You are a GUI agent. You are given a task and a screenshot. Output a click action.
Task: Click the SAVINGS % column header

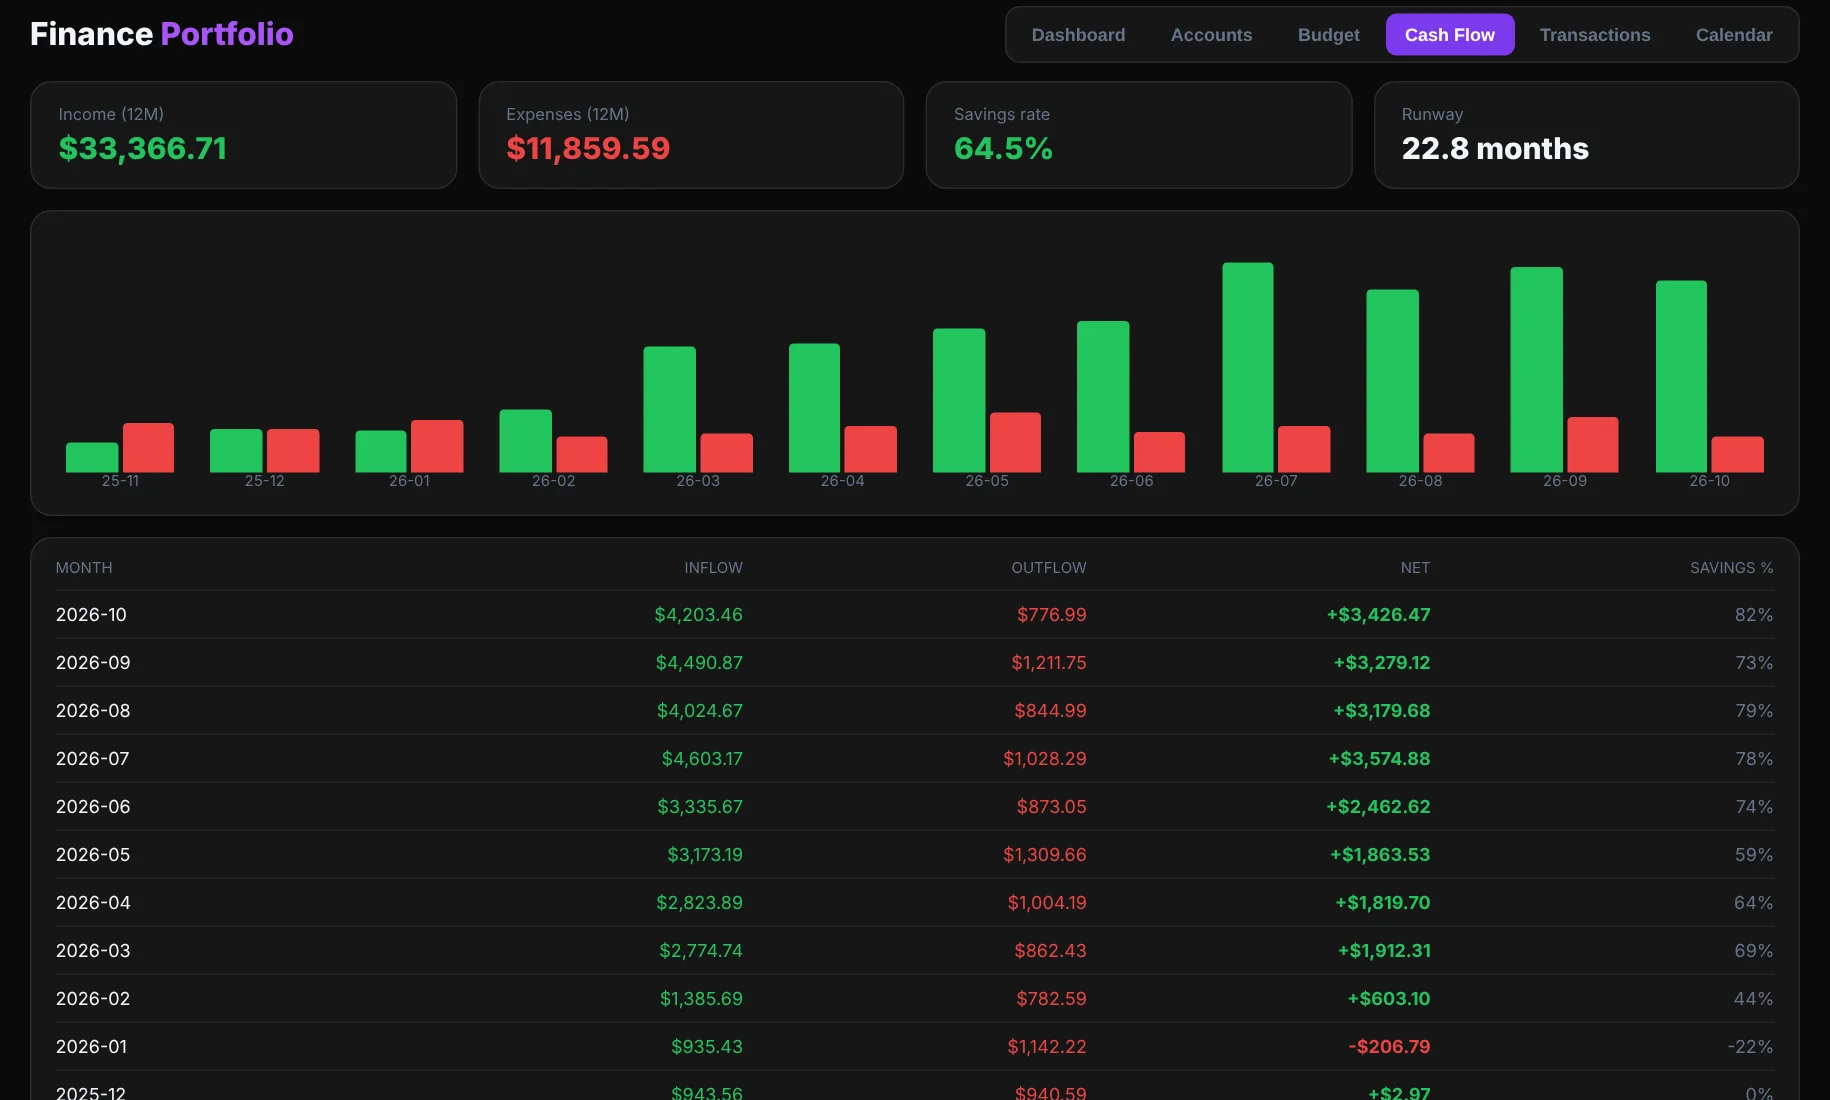1731,567
